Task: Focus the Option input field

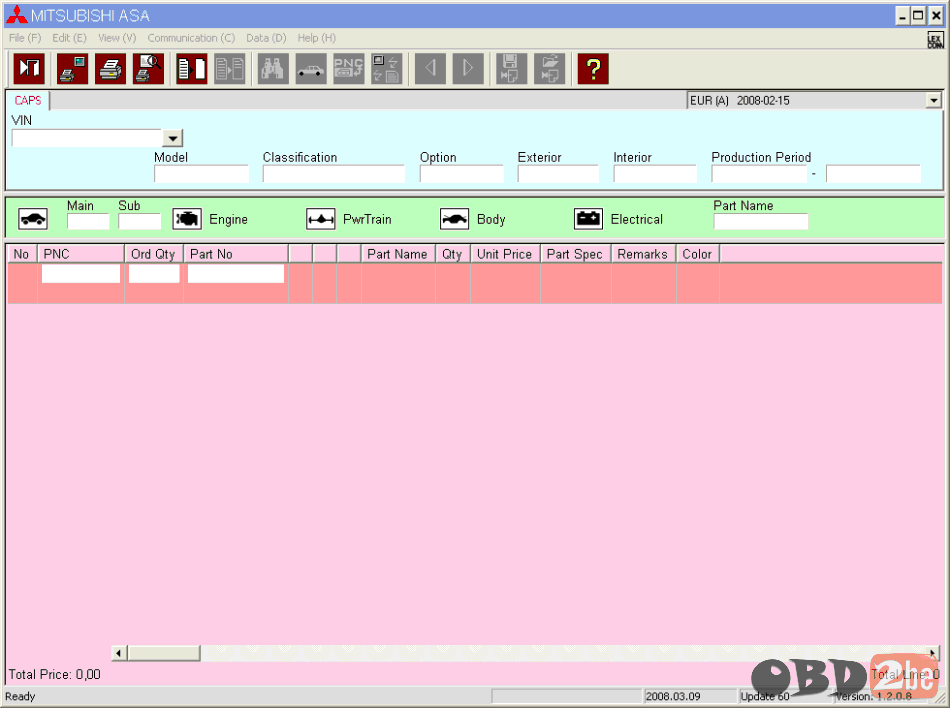Action: click(462, 174)
